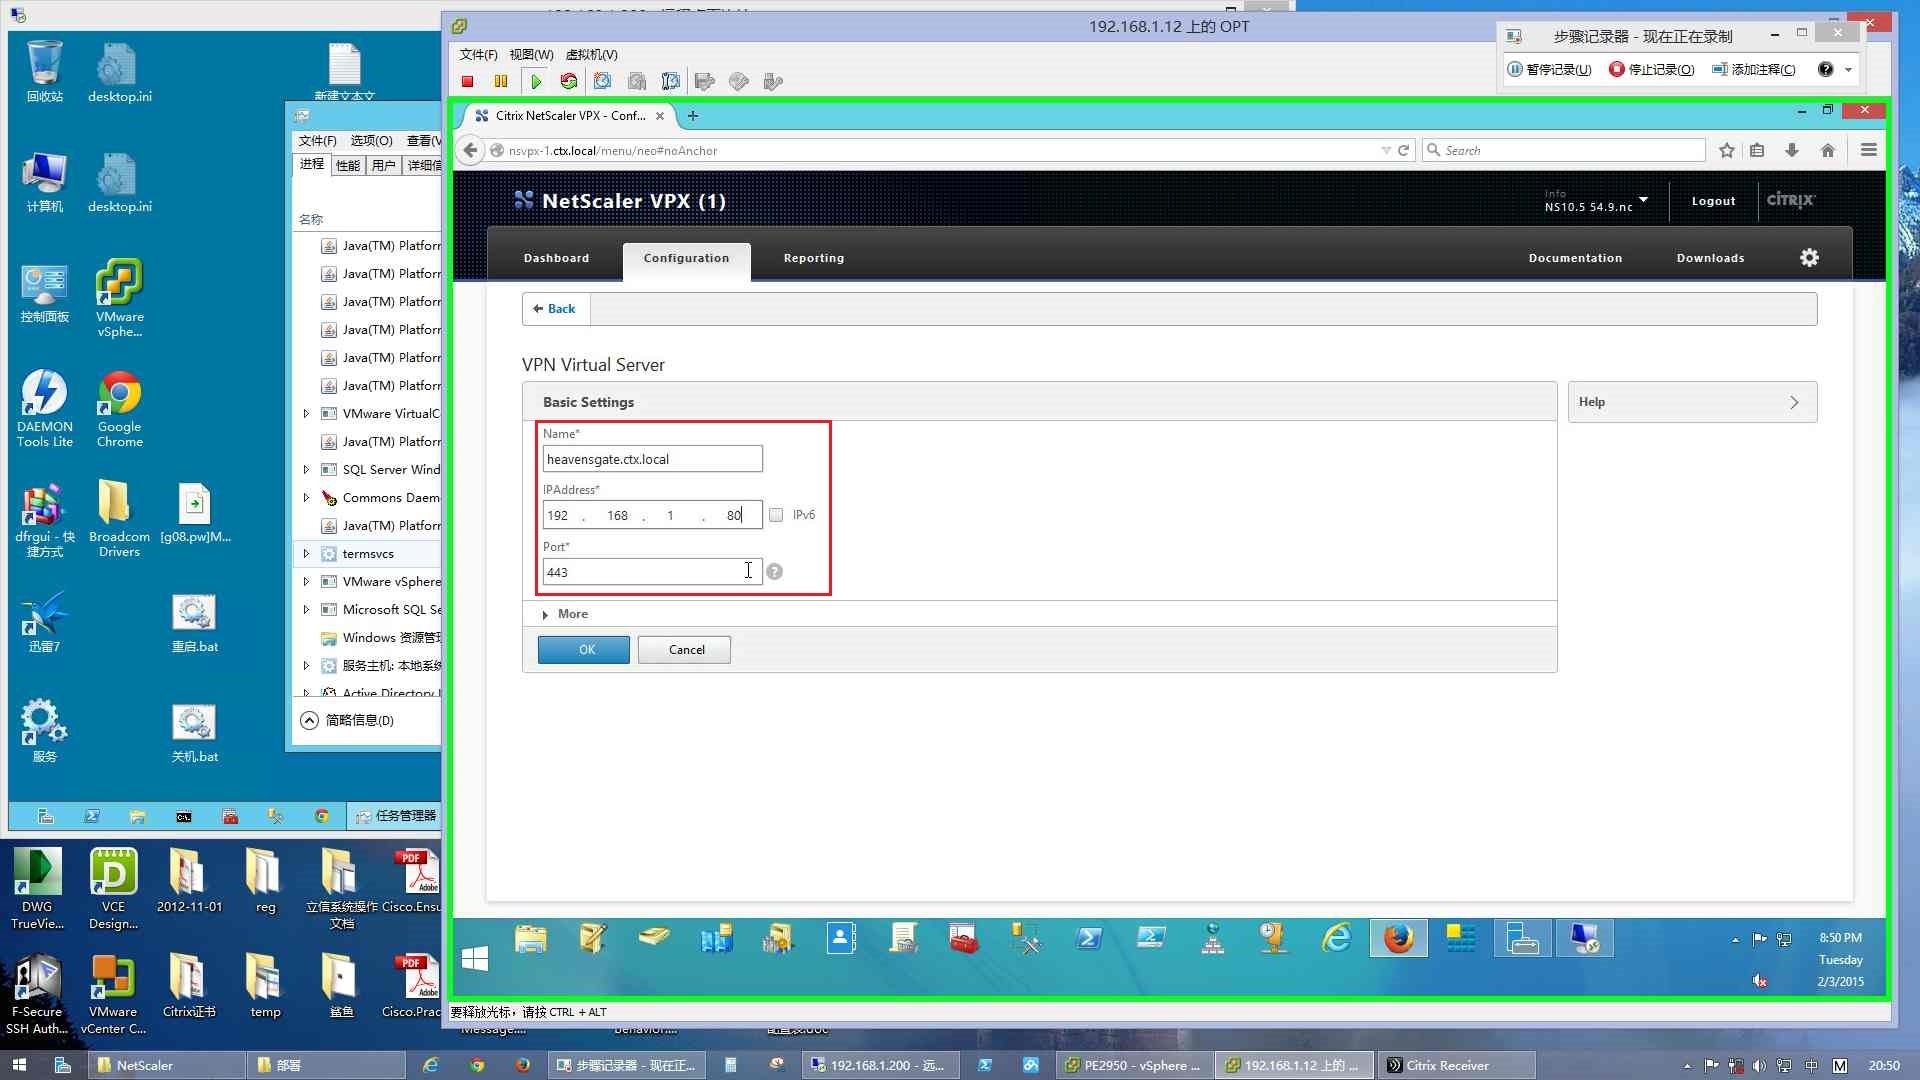Open Firefox downloads arrow icon
Viewport: 1920px width, 1080px height.
[1792, 151]
